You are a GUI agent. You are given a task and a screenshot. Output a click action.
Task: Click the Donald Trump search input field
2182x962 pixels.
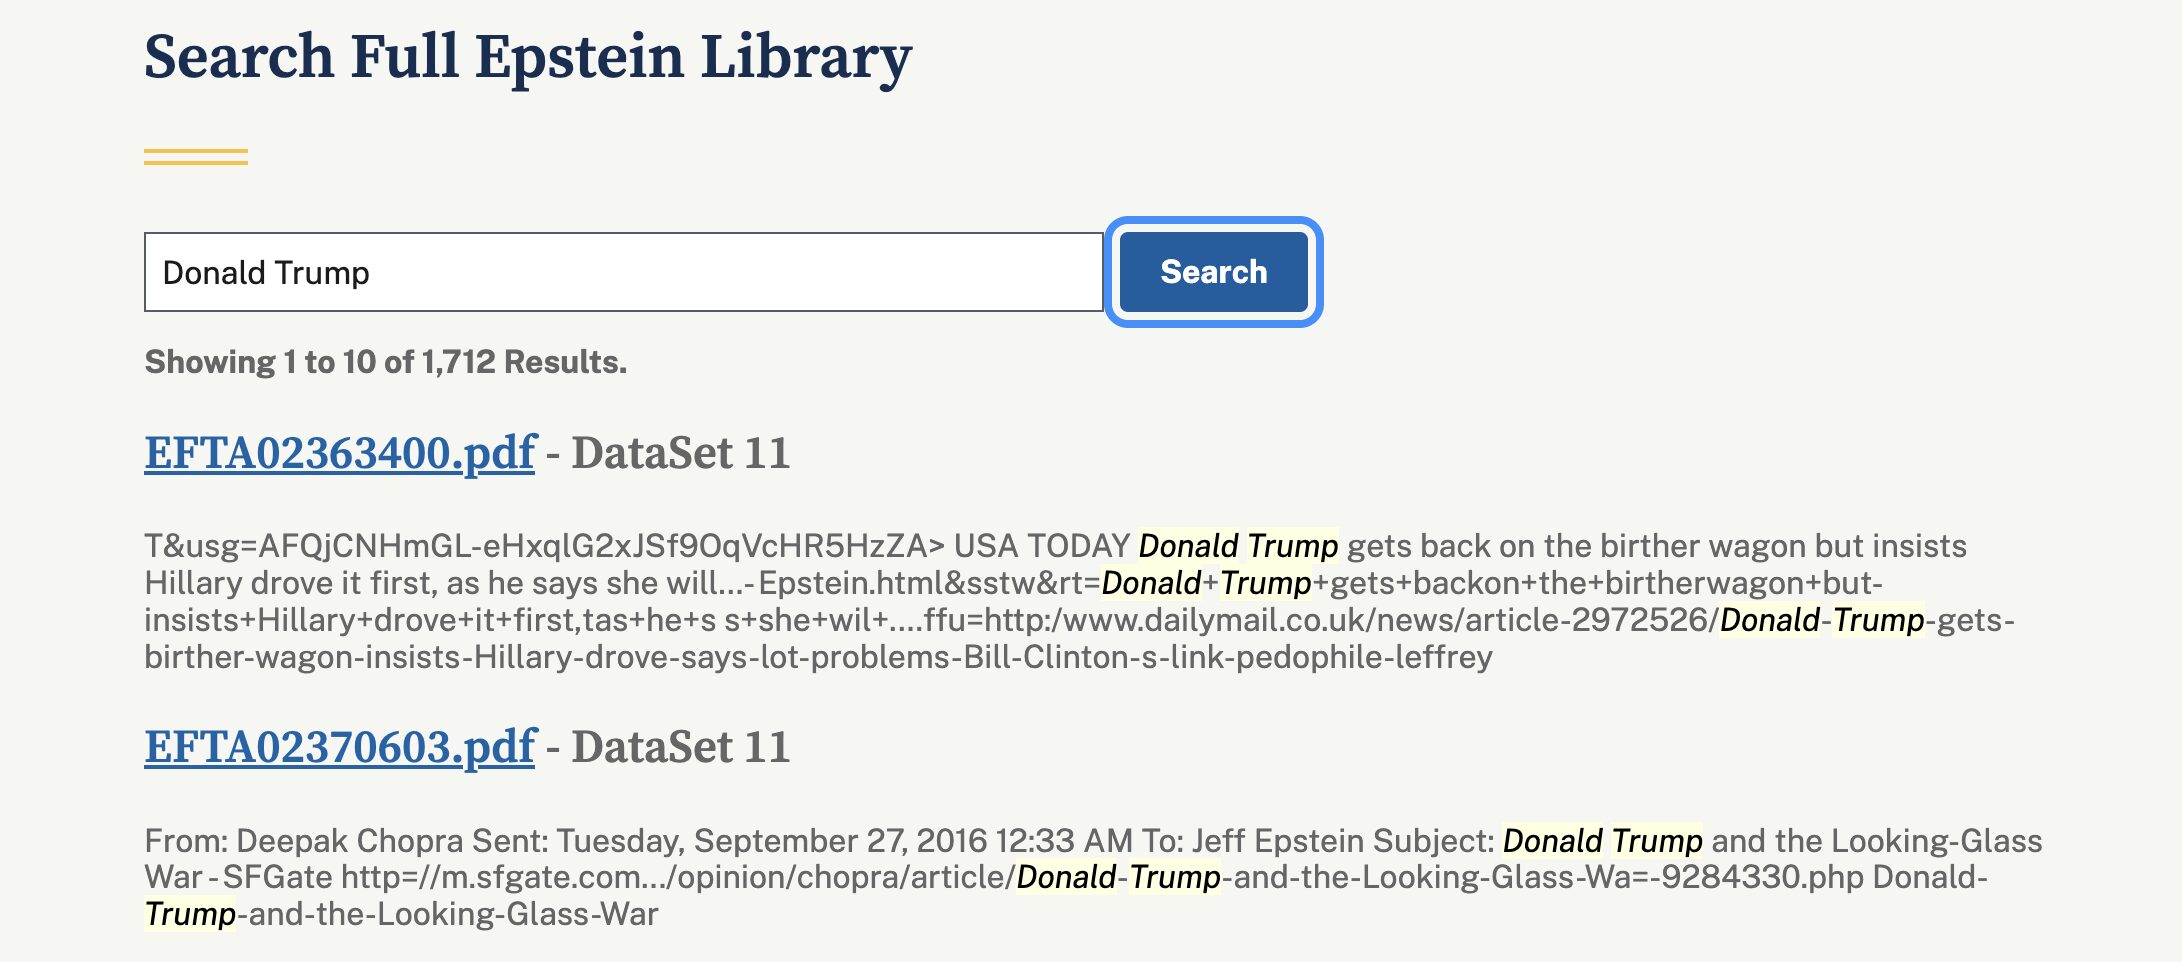pyautogui.click(x=623, y=272)
